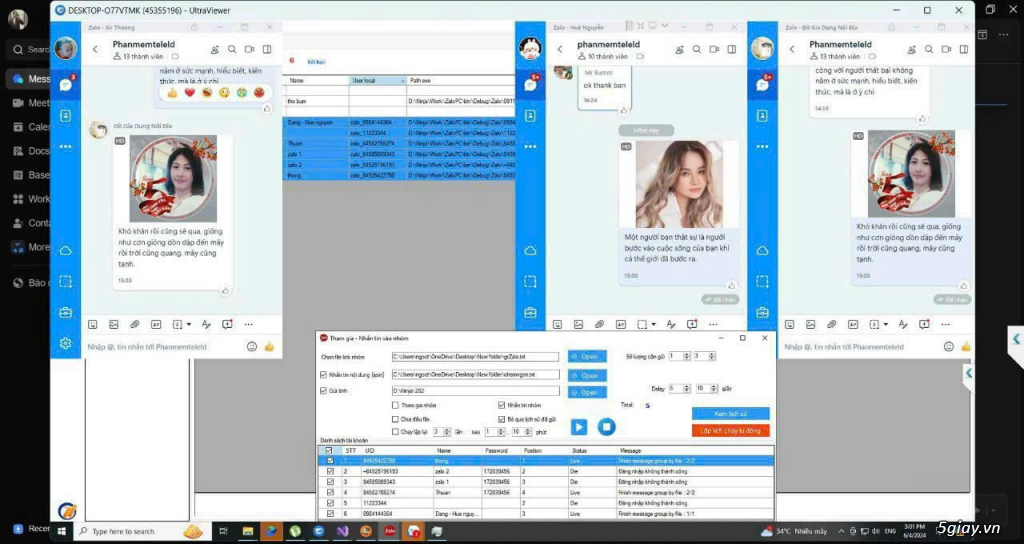Uncheck 'Nhắn tin nhóm' checkbox
This screenshot has height=544, width=1024.
pos(502,406)
